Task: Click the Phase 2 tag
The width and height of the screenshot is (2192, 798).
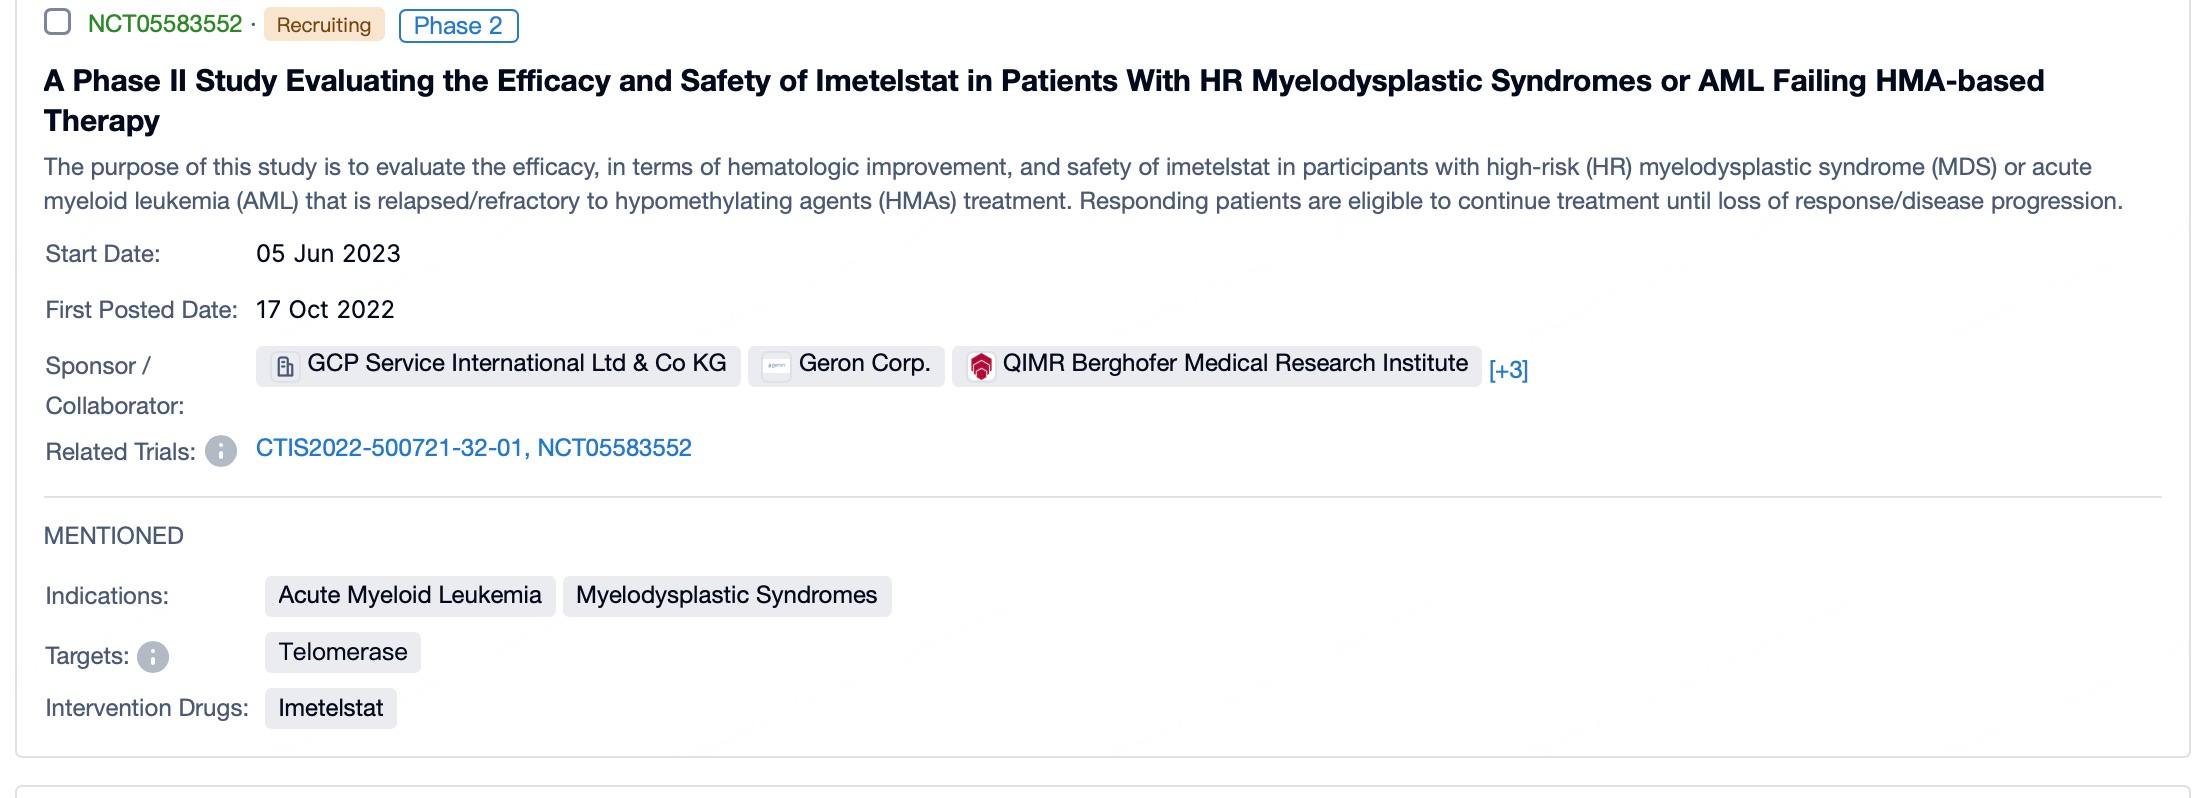Action: pyautogui.click(x=458, y=26)
